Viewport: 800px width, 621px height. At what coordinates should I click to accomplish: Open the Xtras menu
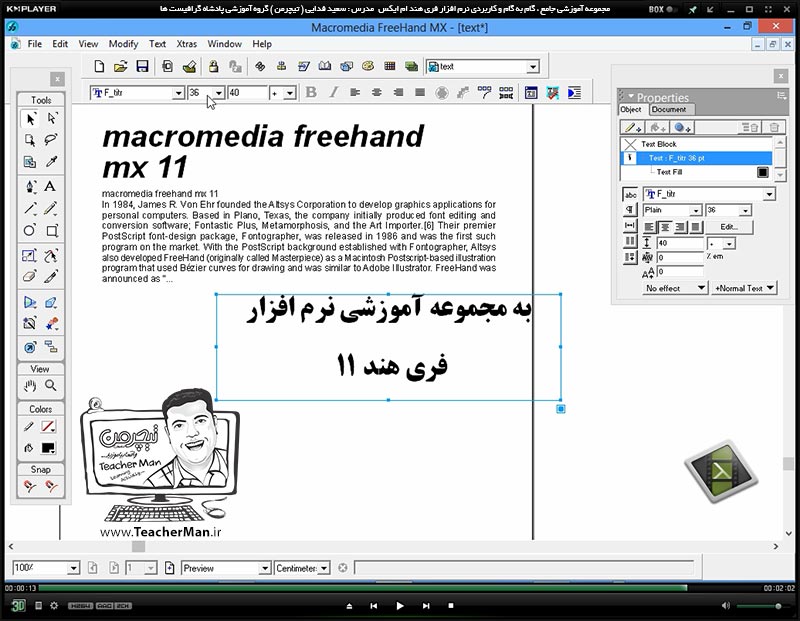click(x=186, y=44)
